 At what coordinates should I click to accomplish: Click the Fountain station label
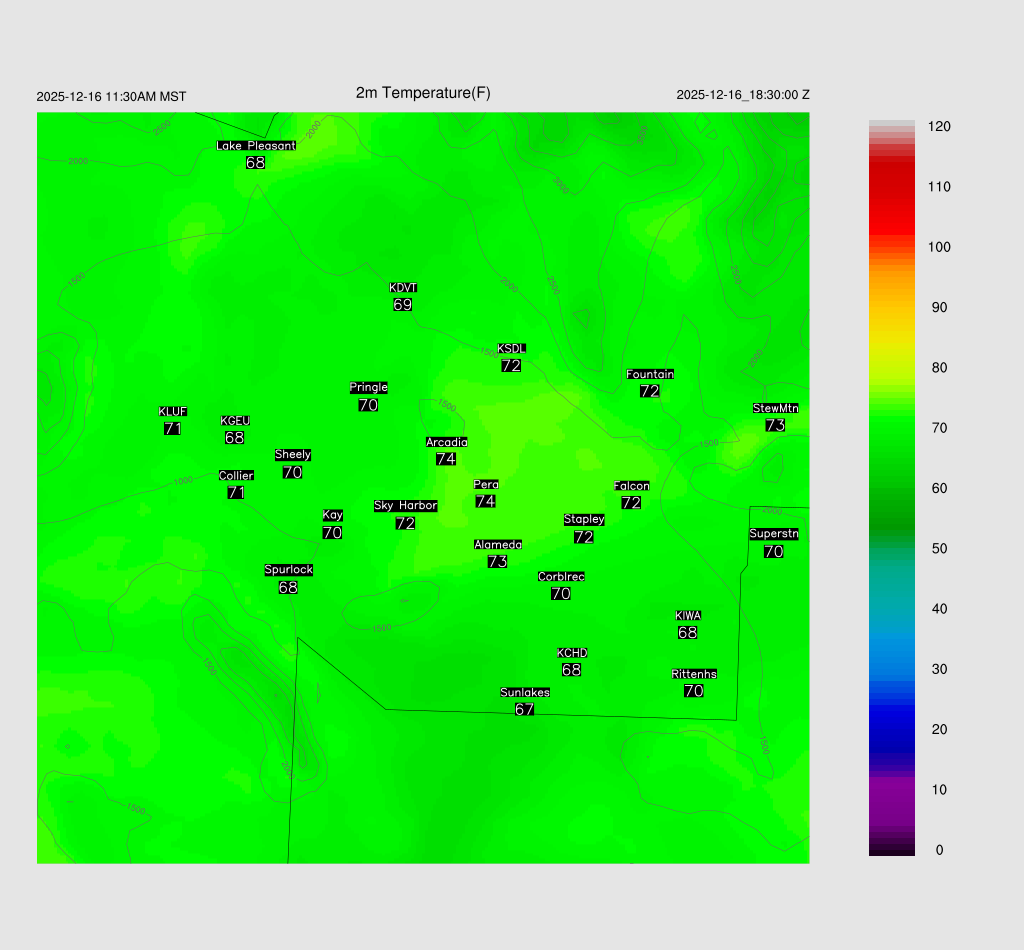pos(650,374)
